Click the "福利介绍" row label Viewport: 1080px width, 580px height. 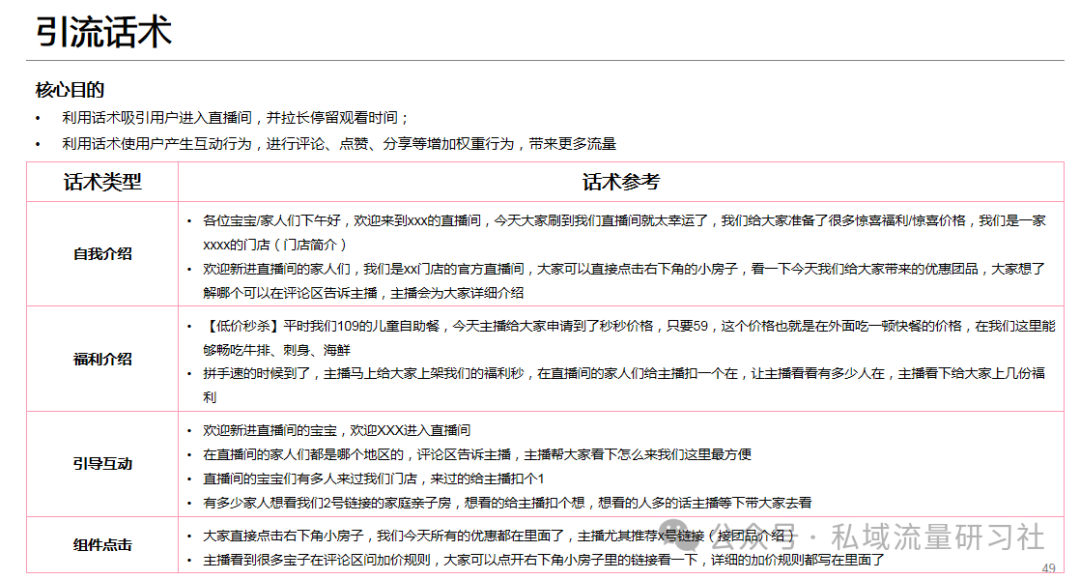pos(103,359)
